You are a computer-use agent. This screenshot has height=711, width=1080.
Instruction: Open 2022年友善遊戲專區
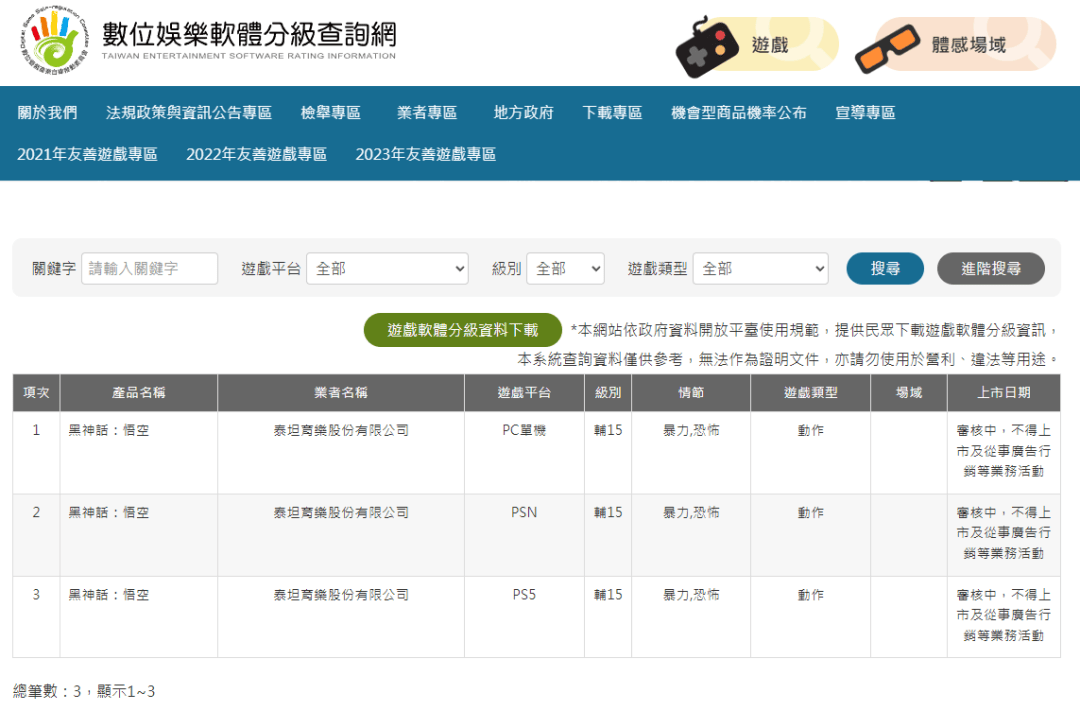coord(256,154)
